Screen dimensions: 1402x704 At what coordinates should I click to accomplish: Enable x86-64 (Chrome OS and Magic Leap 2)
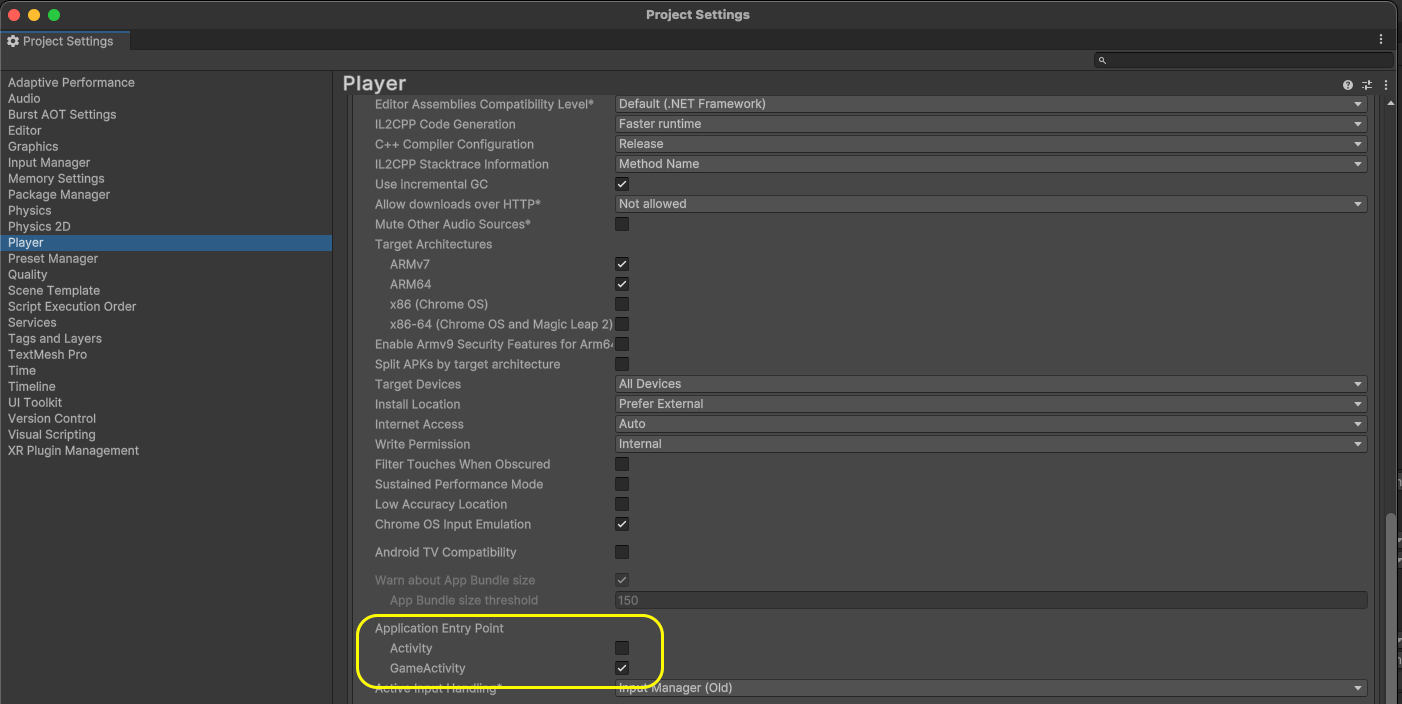tap(622, 324)
